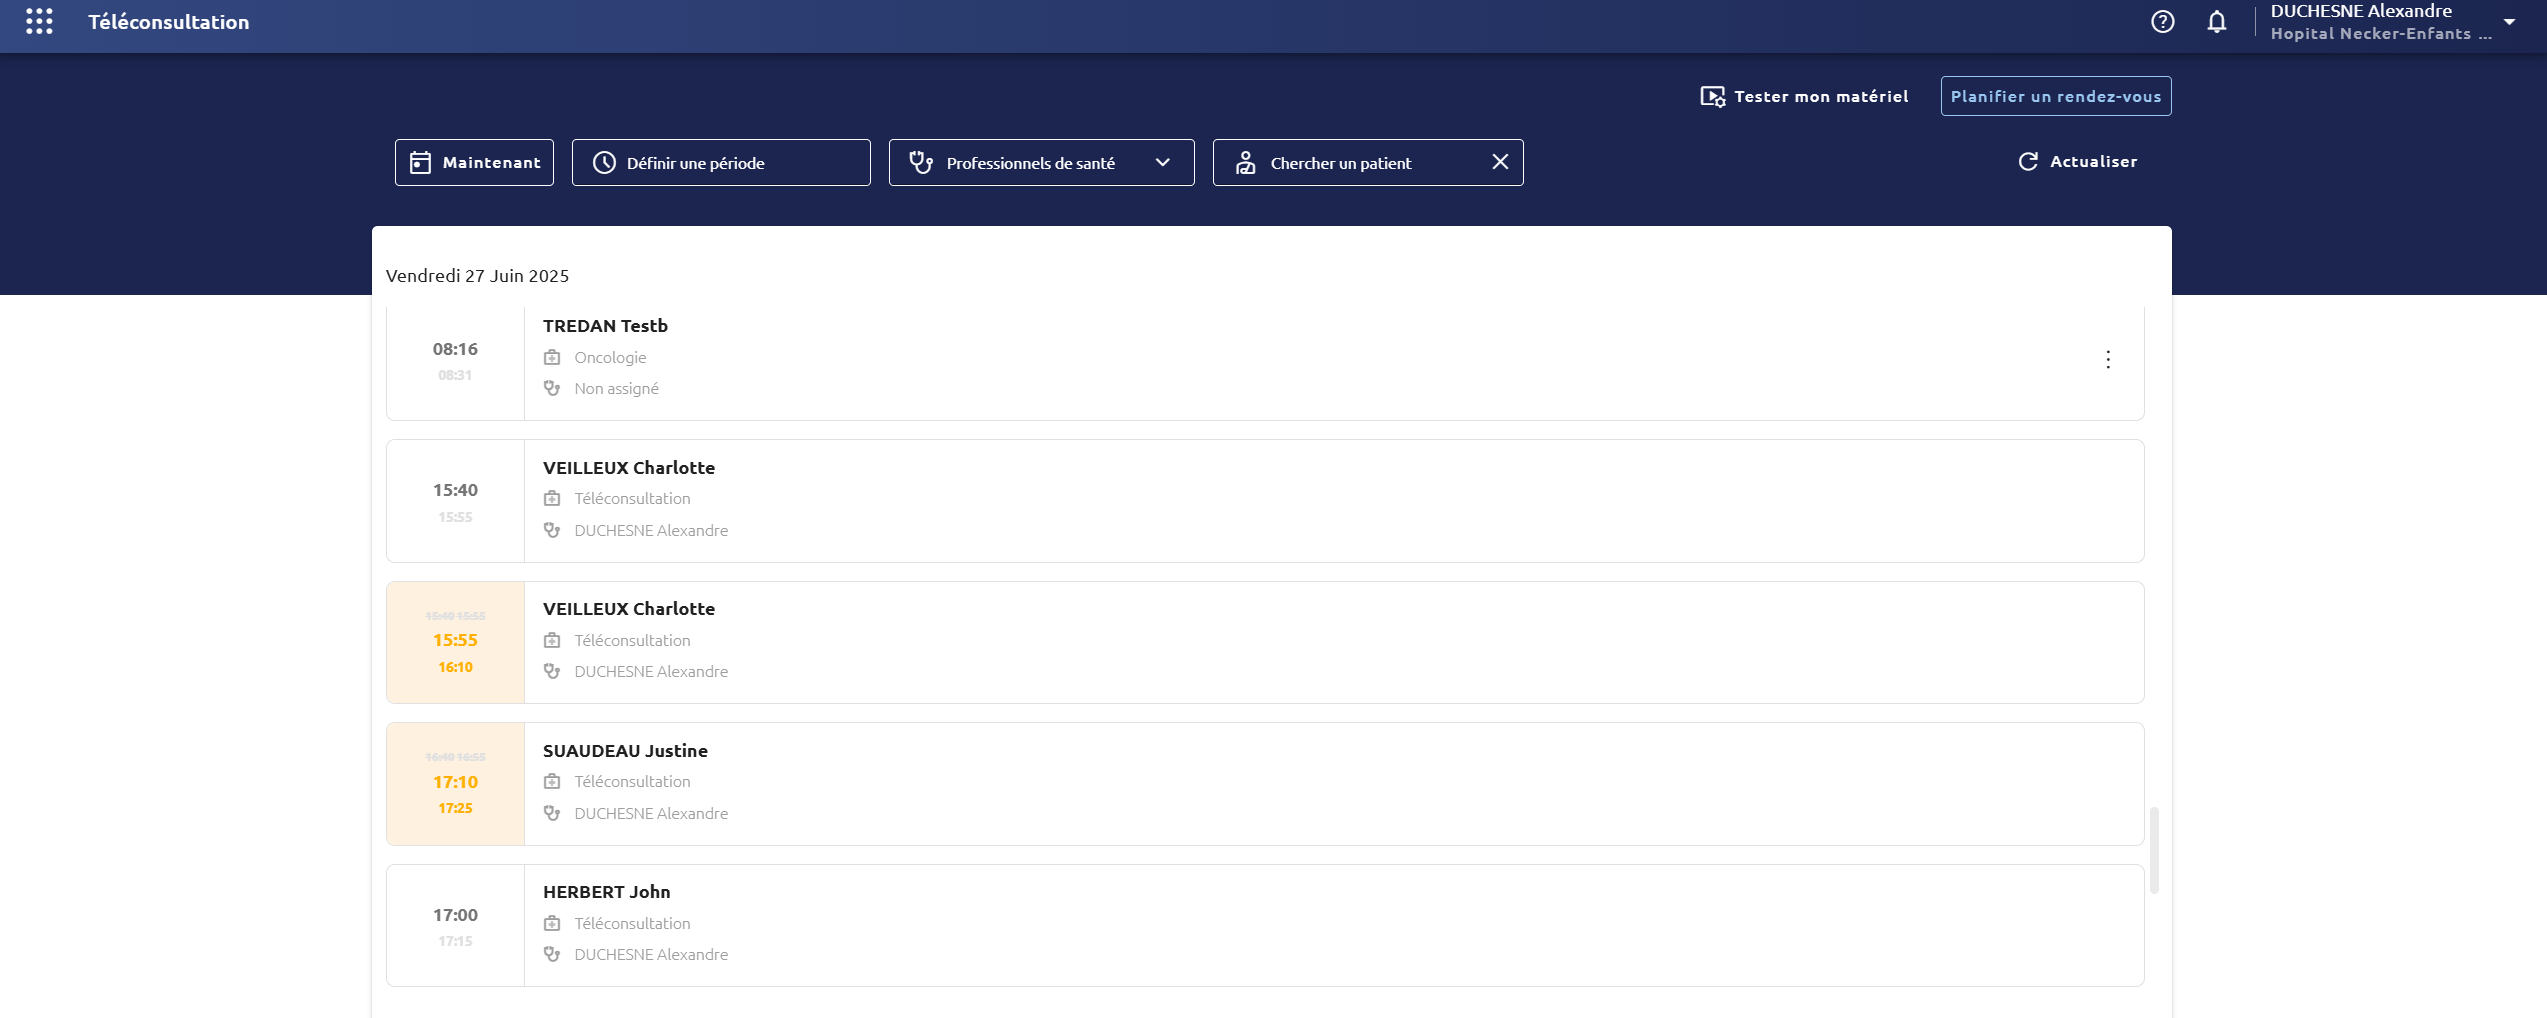Expand the Professionnels de santé dropdown
The height and width of the screenshot is (1018, 2547).
[x=1041, y=162]
